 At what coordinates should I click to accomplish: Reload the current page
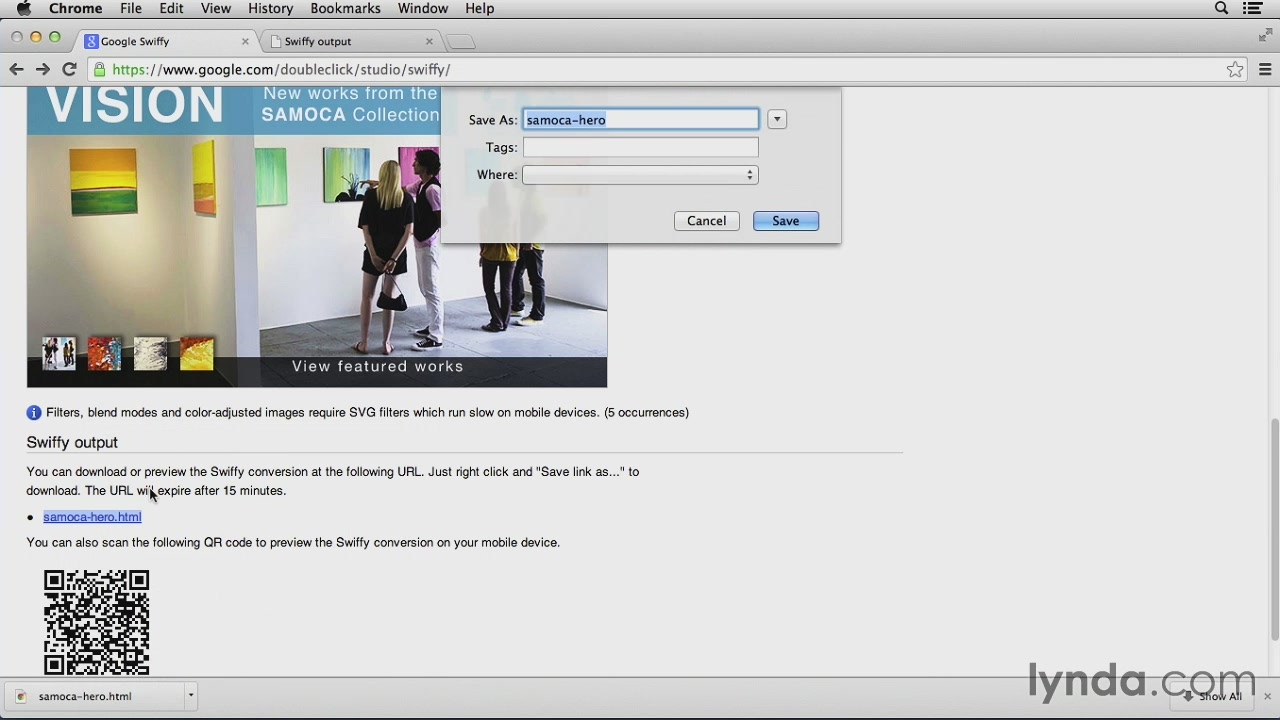pos(69,69)
